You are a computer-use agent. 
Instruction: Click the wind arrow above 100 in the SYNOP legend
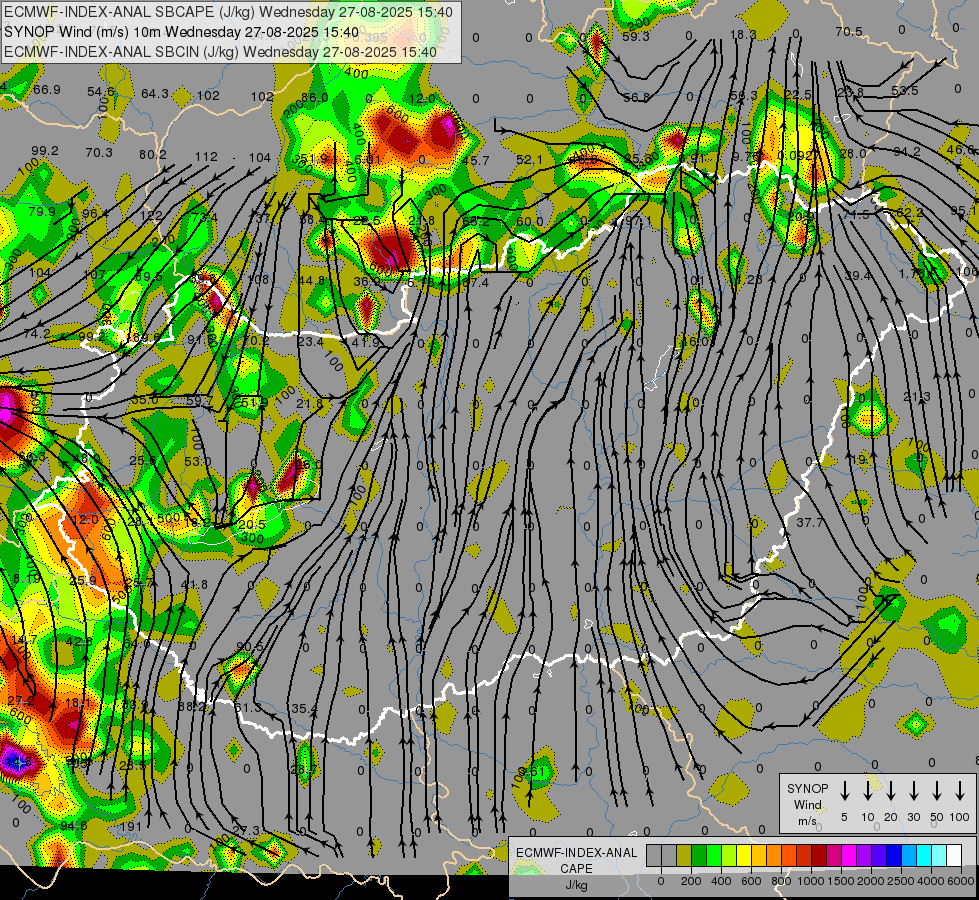[x=960, y=790]
